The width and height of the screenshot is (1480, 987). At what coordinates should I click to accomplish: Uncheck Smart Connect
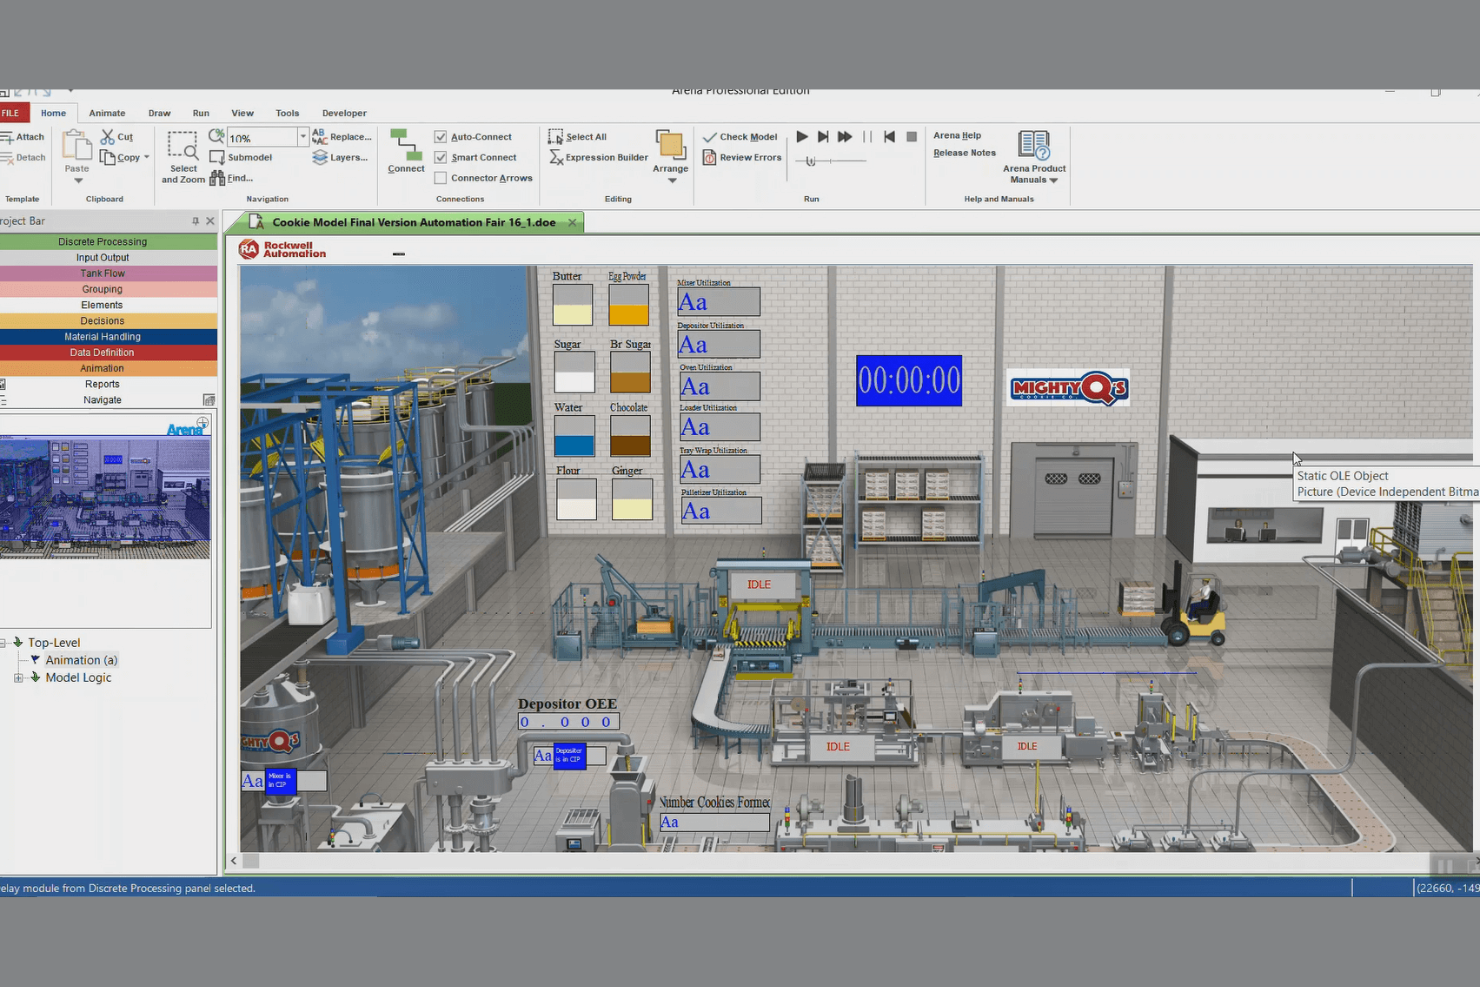[x=441, y=157]
